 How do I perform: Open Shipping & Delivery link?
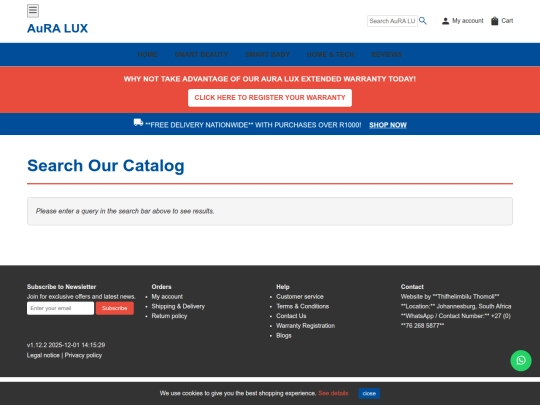pos(178,306)
